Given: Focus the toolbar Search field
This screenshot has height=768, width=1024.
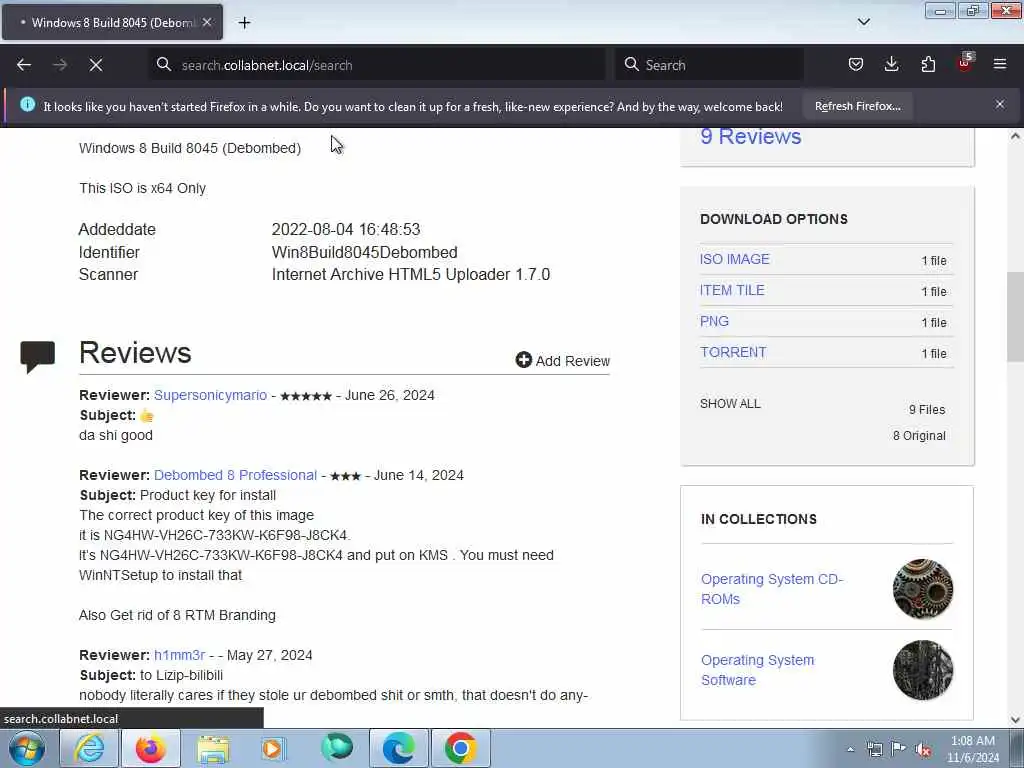Looking at the screenshot, I should coord(709,65).
